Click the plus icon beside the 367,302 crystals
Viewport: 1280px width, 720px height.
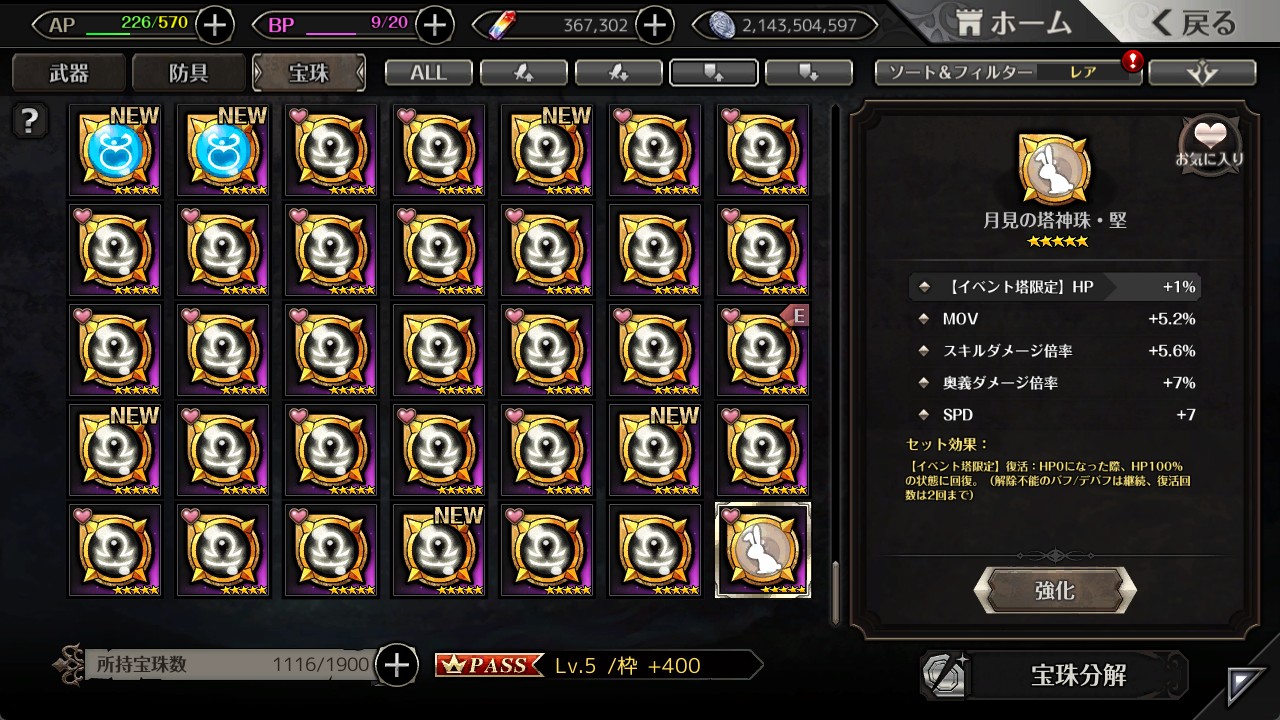pos(654,25)
